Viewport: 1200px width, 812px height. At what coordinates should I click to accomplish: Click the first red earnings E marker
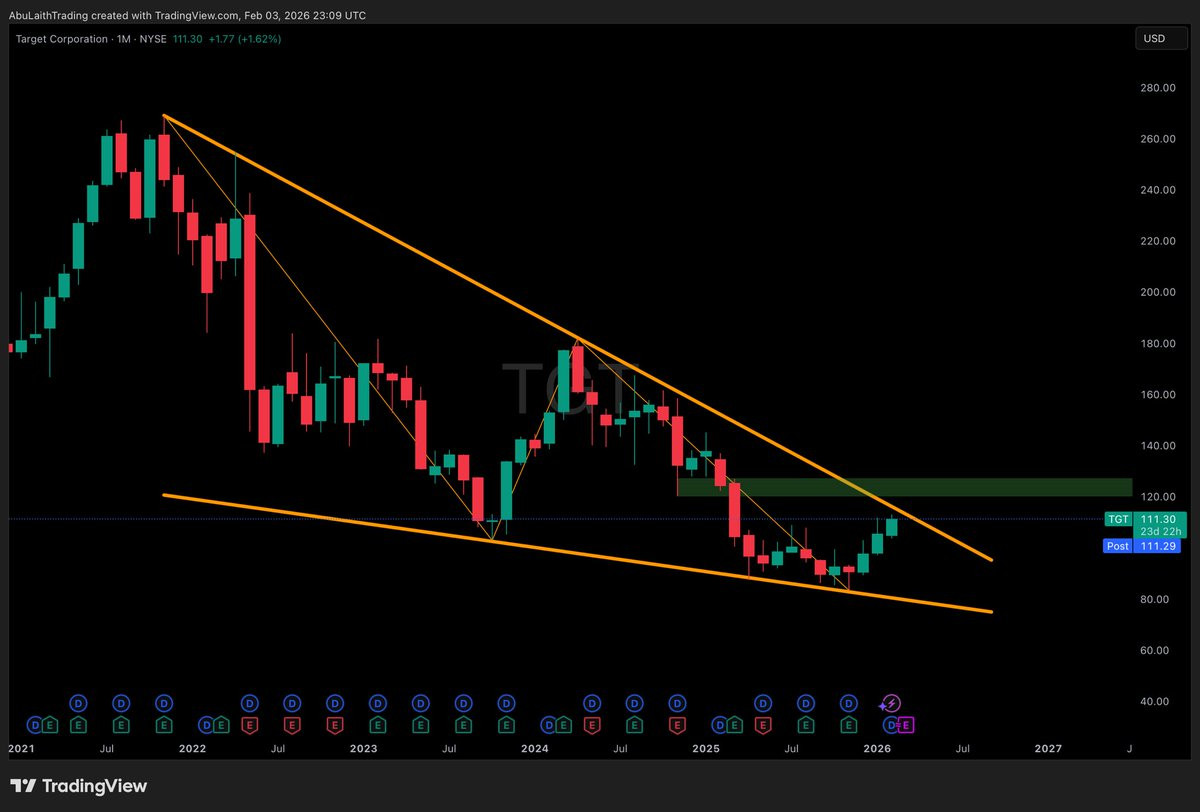[x=249, y=724]
